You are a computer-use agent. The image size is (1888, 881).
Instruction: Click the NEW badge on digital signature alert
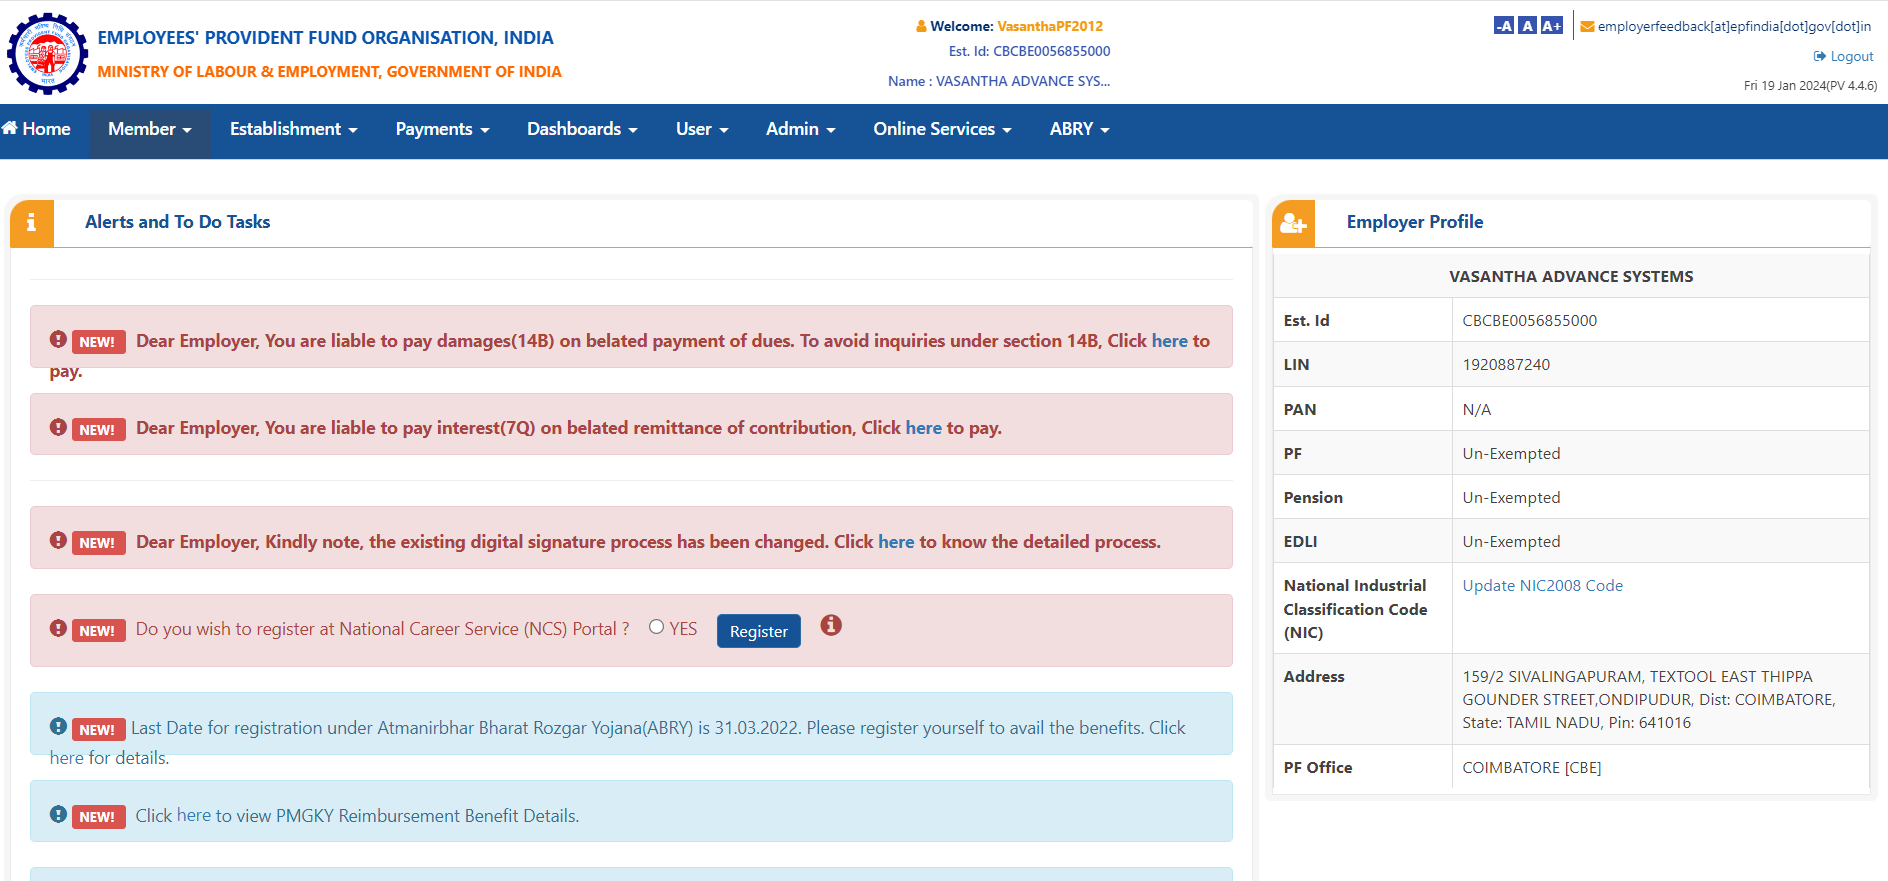click(x=98, y=542)
